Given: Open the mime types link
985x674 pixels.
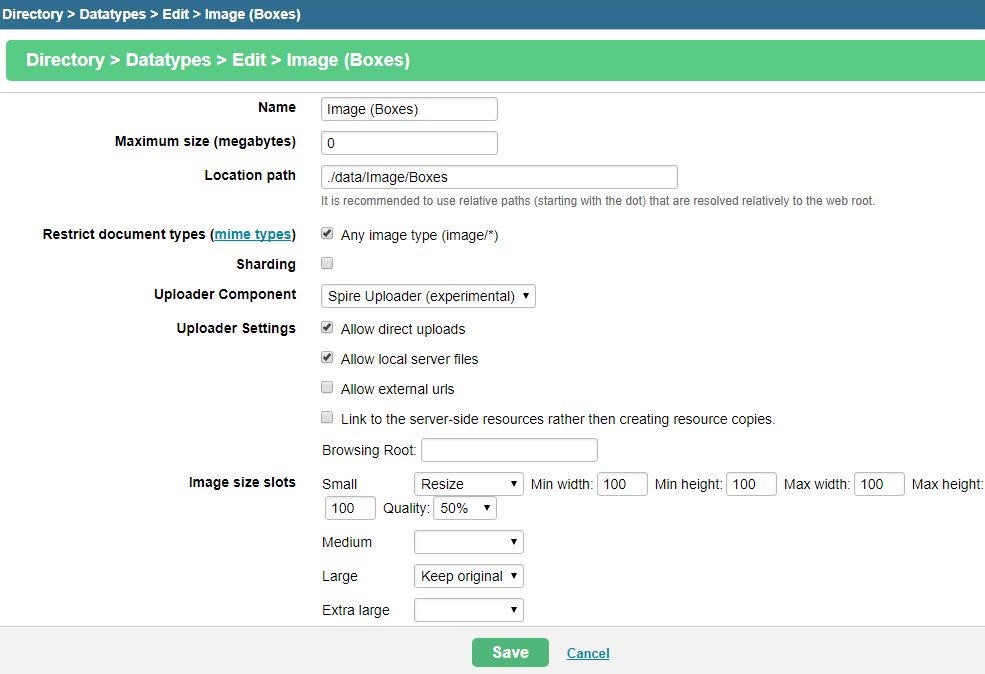Looking at the screenshot, I should [253, 234].
